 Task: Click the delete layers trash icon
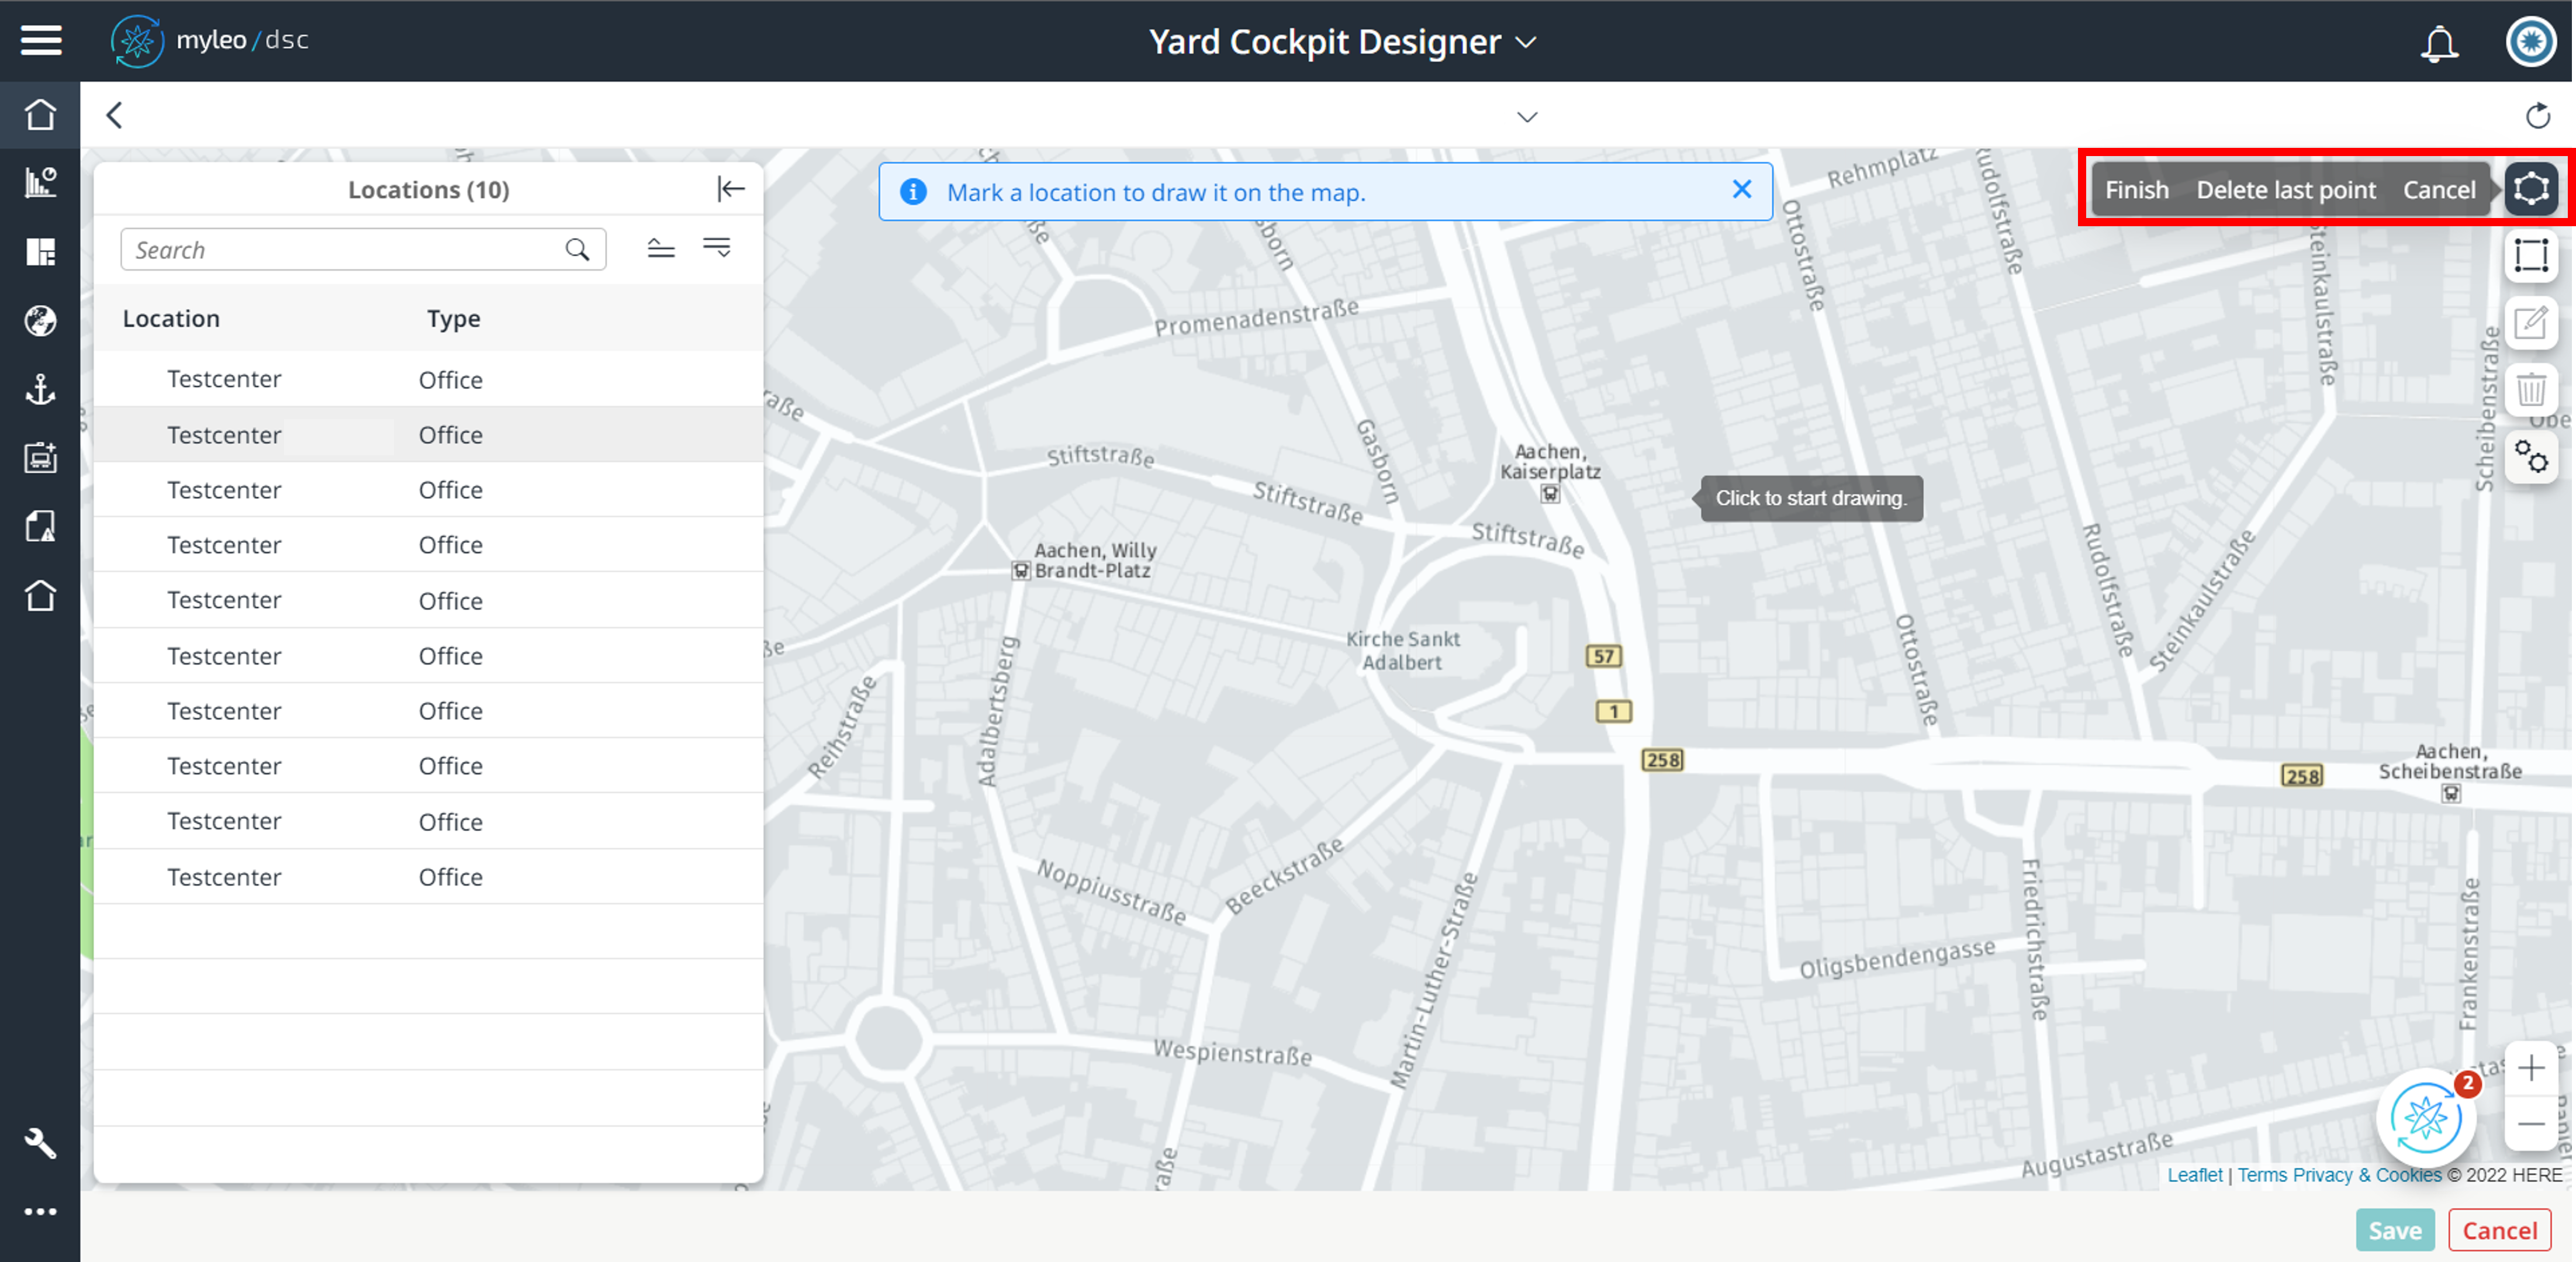[2531, 390]
